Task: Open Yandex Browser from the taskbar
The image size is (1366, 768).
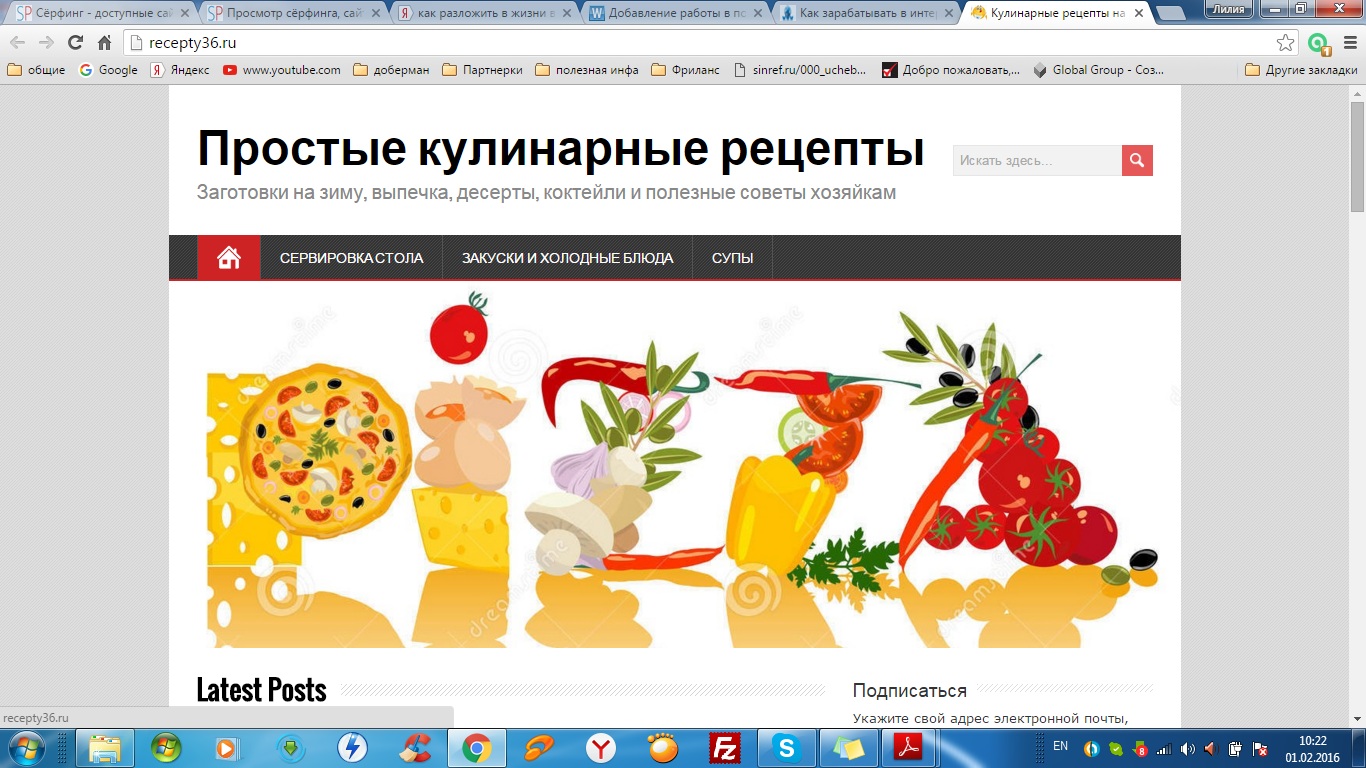Action: [x=600, y=747]
